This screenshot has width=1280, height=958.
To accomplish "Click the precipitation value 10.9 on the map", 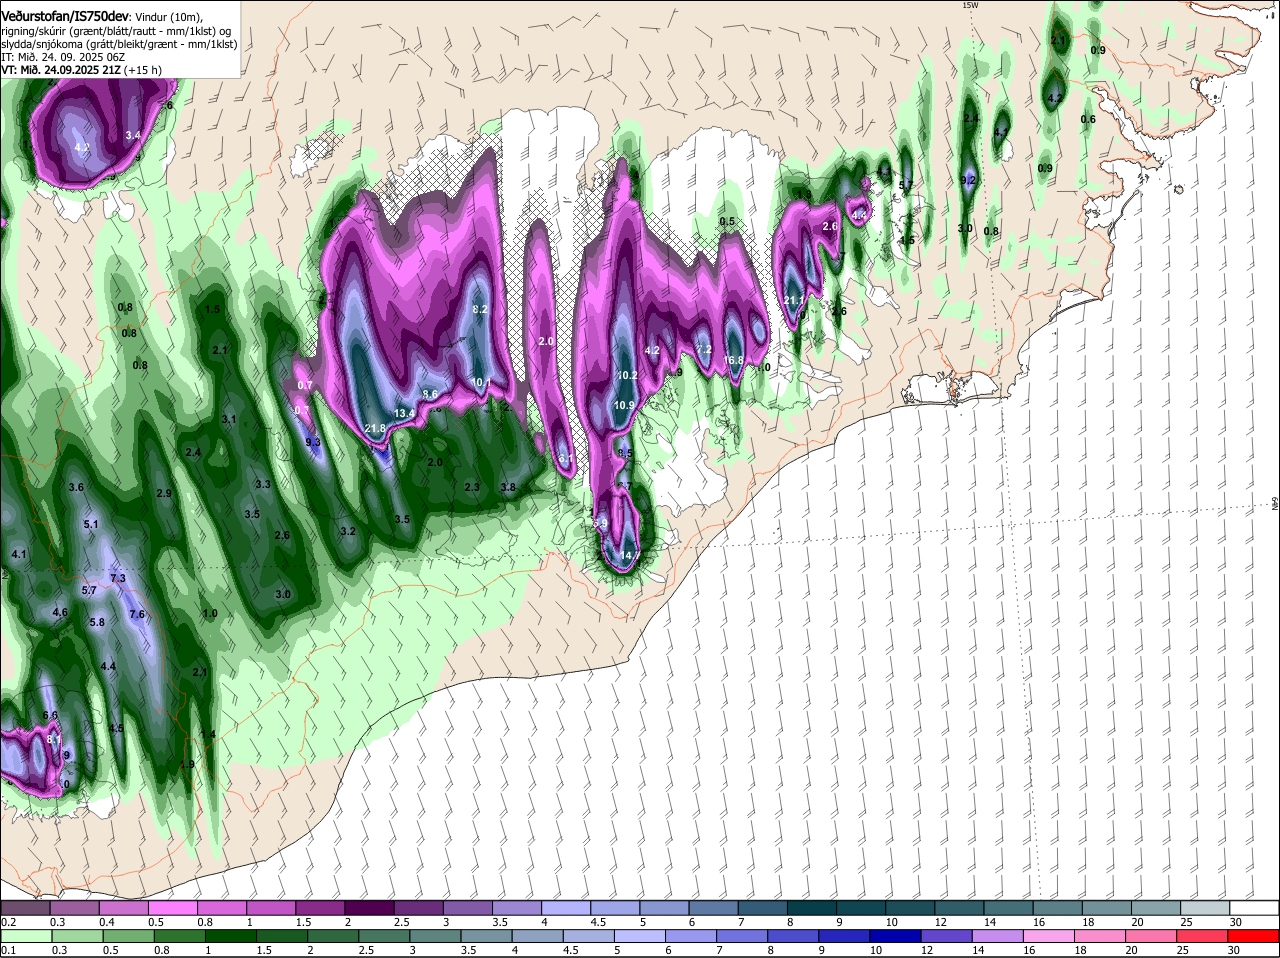I will point(625,405).
